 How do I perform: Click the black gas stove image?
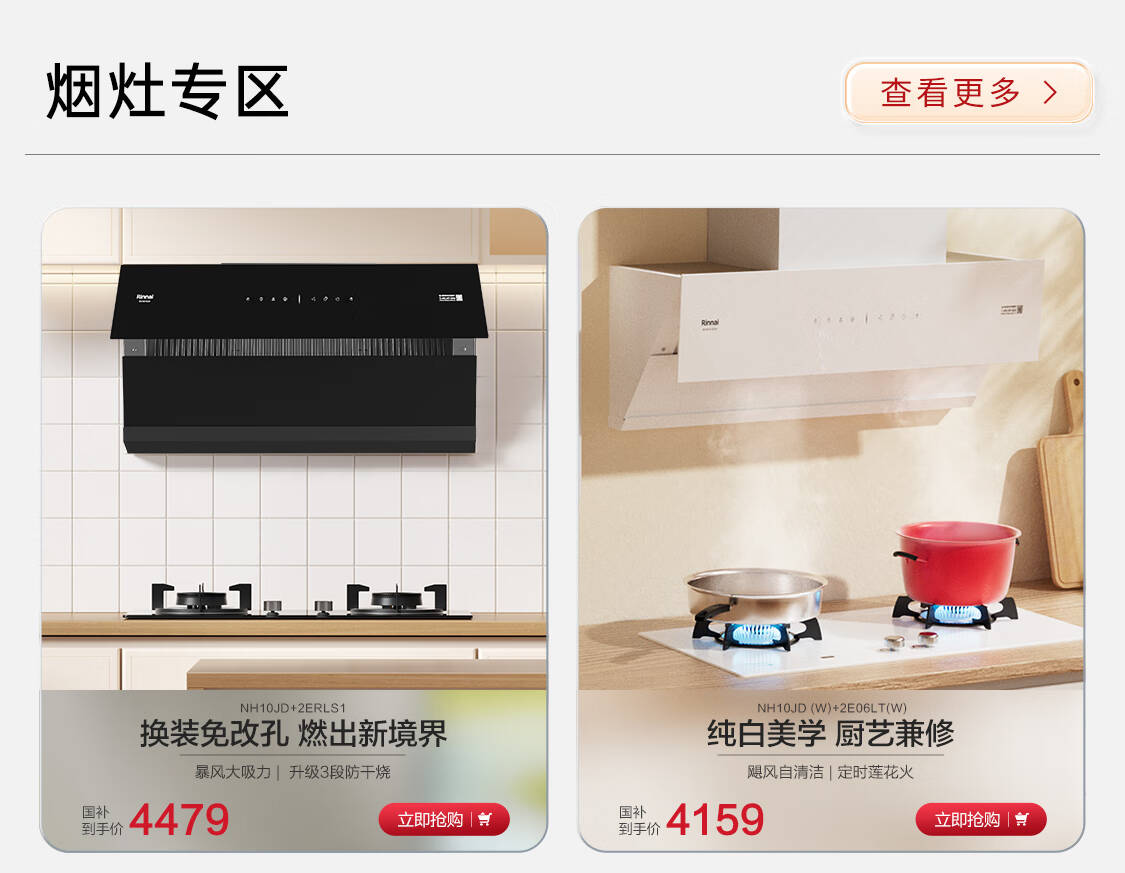coord(298,601)
